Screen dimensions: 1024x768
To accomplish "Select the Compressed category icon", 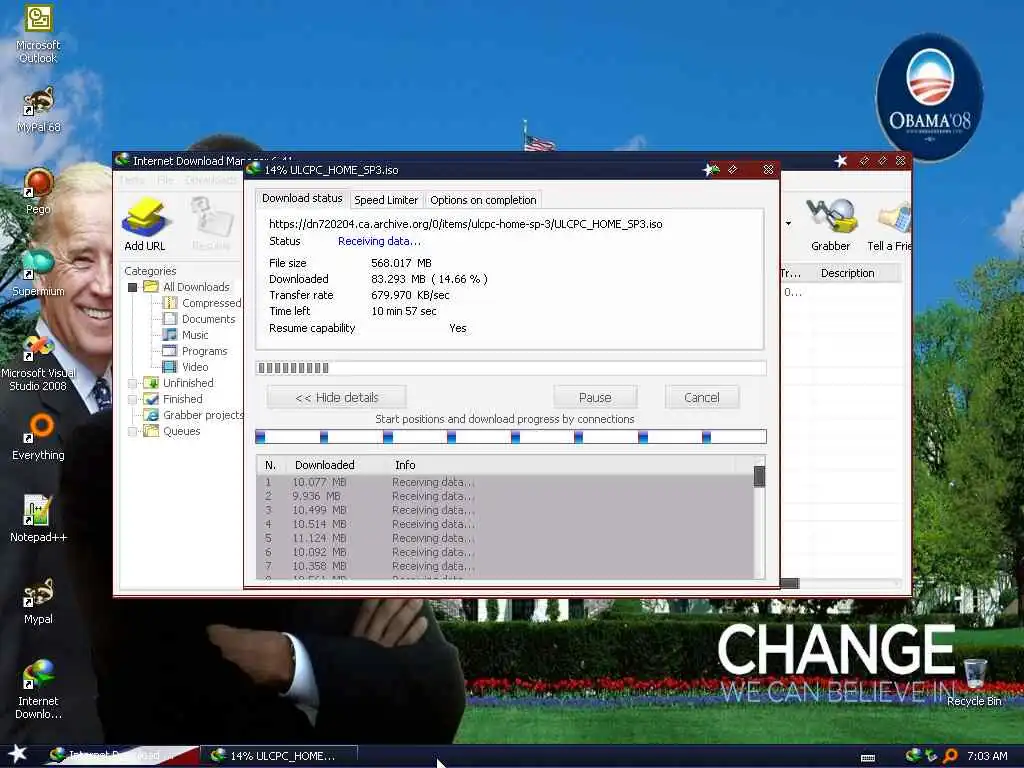I will pyautogui.click(x=170, y=303).
